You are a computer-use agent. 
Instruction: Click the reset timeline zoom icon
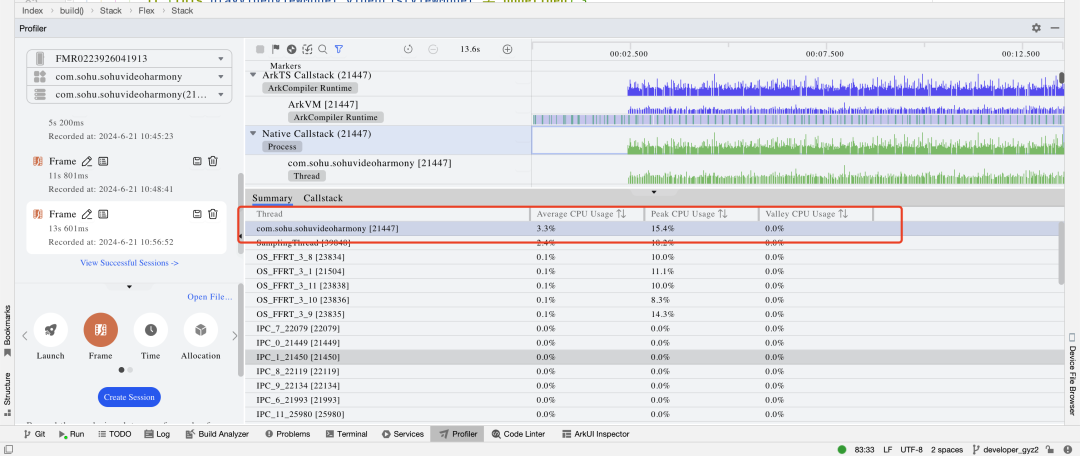coord(408,49)
